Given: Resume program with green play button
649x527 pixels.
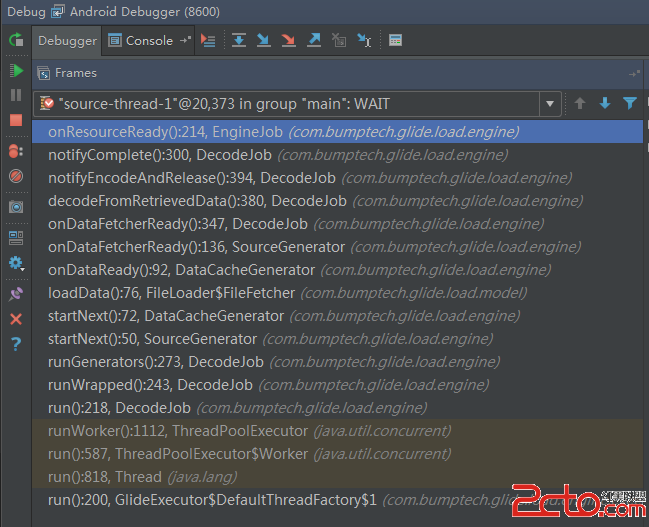Looking at the screenshot, I should coord(16,70).
